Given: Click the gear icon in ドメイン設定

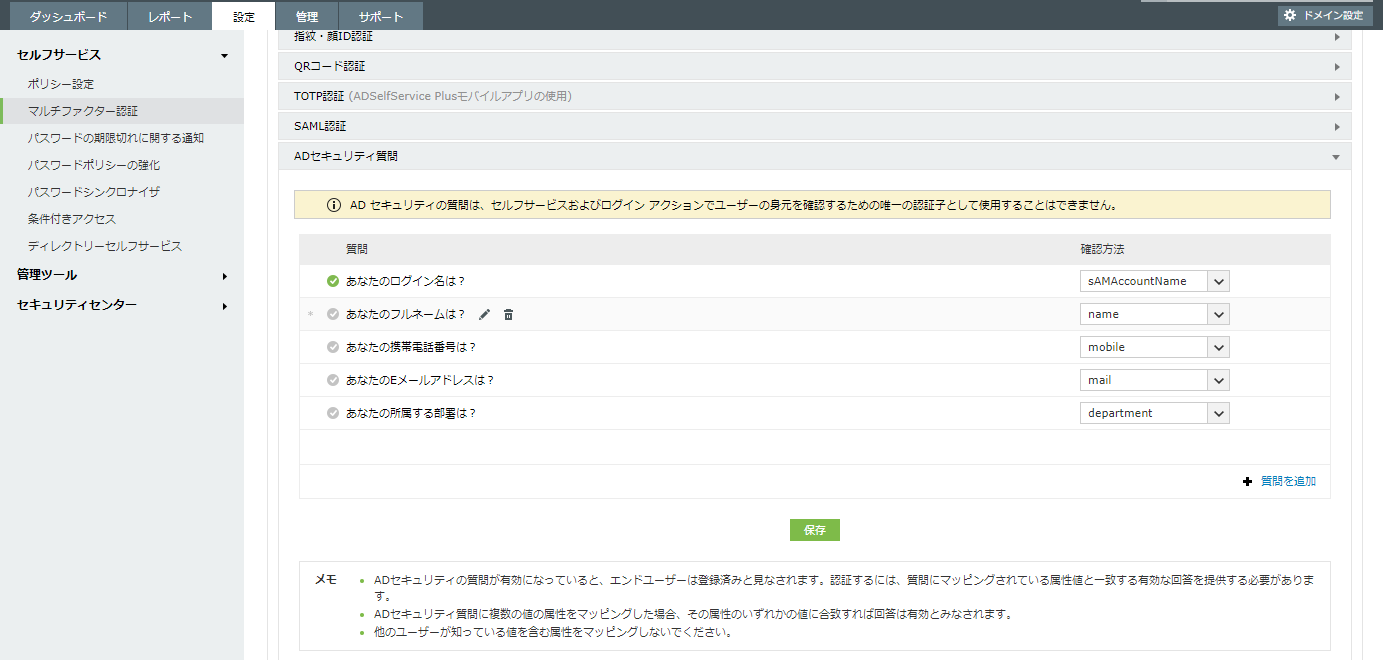Looking at the screenshot, I should 1290,15.
